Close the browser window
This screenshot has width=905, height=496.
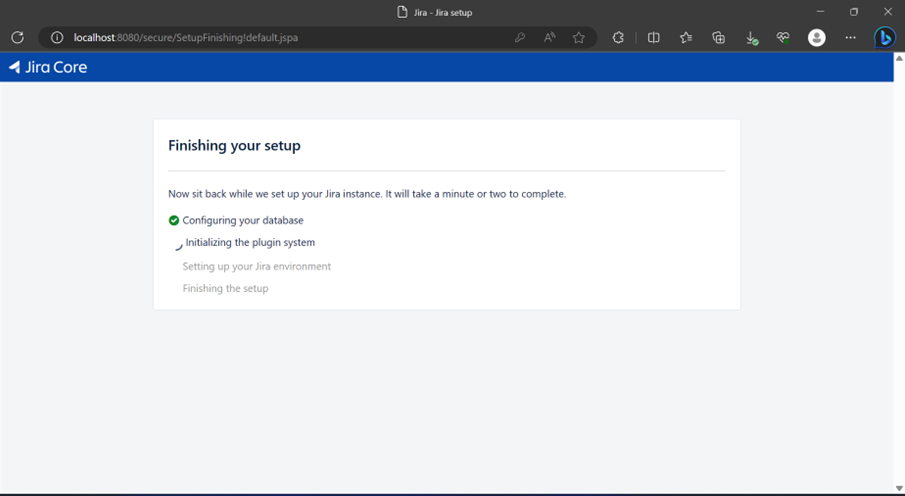click(x=888, y=12)
